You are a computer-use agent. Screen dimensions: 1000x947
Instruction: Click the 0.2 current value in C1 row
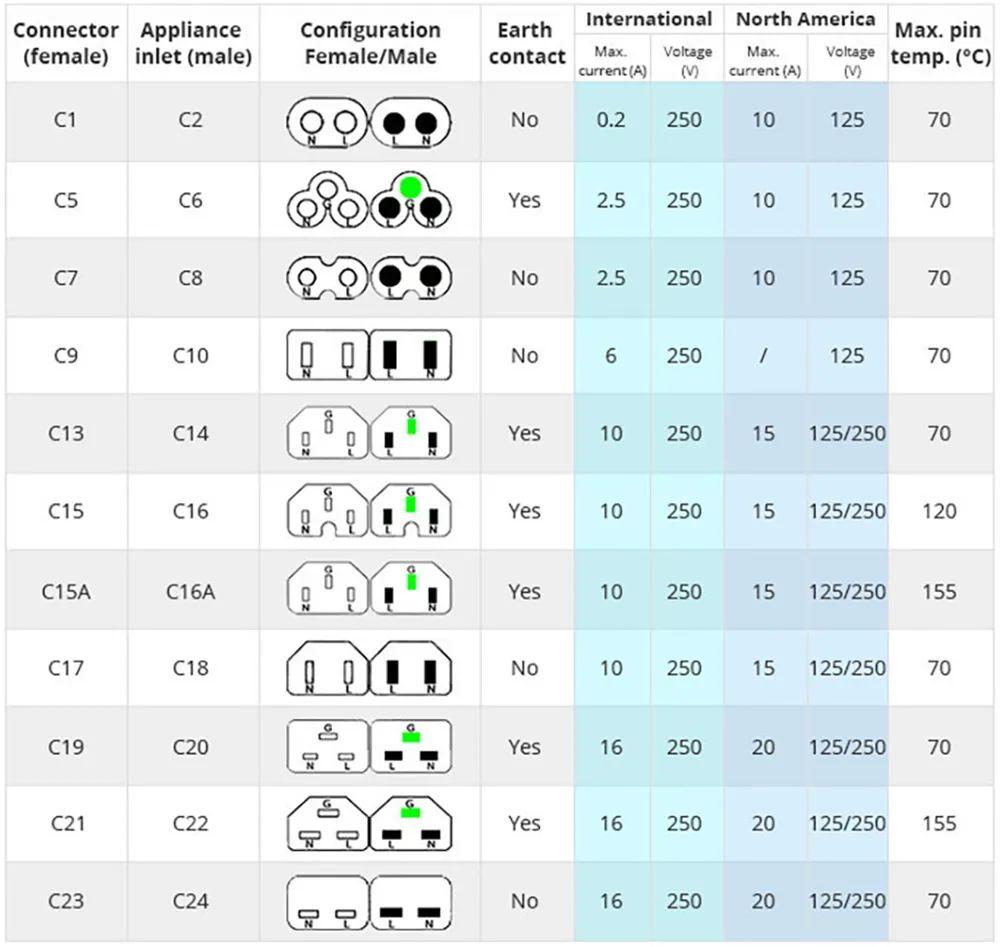point(611,121)
